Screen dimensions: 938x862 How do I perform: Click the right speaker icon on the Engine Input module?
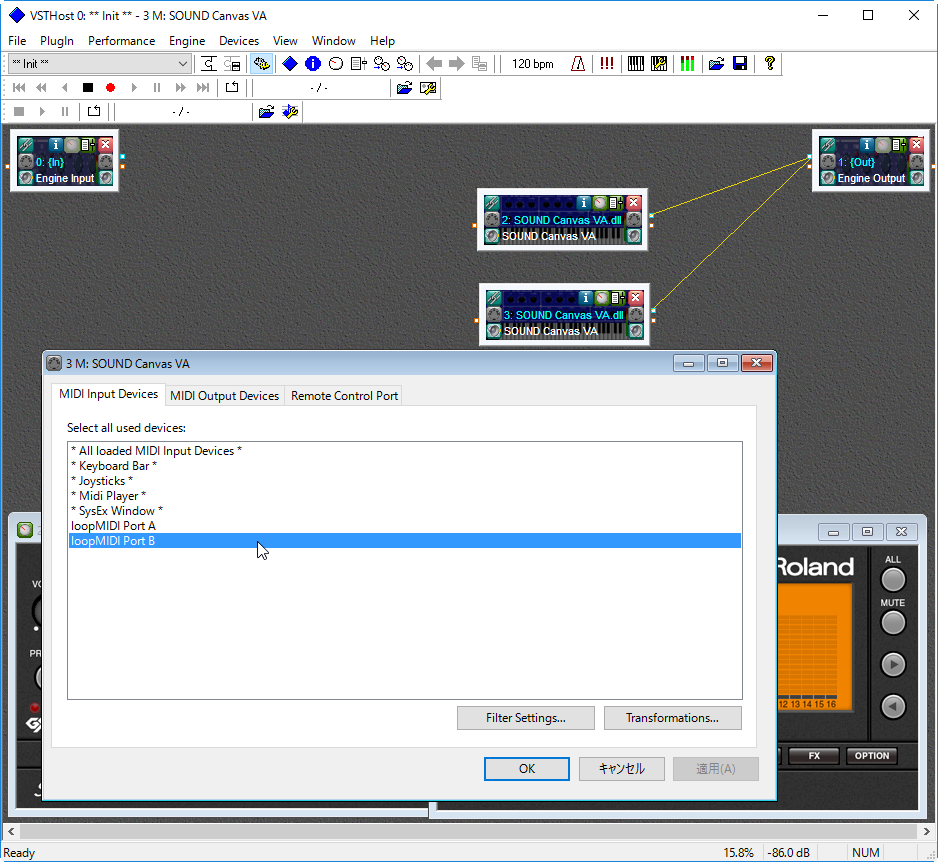click(x=106, y=178)
